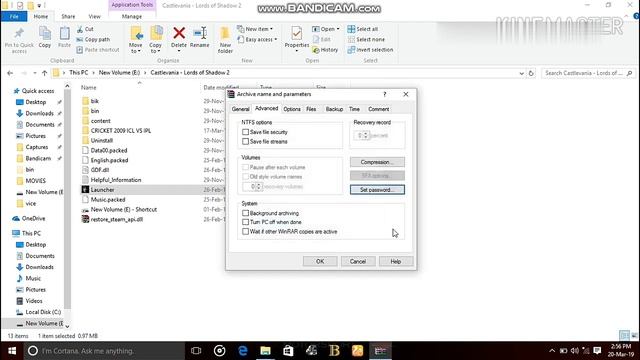Select Bandicam in Quick access
Viewport: 640px width, 360px height.
click(x=38, y=158)
